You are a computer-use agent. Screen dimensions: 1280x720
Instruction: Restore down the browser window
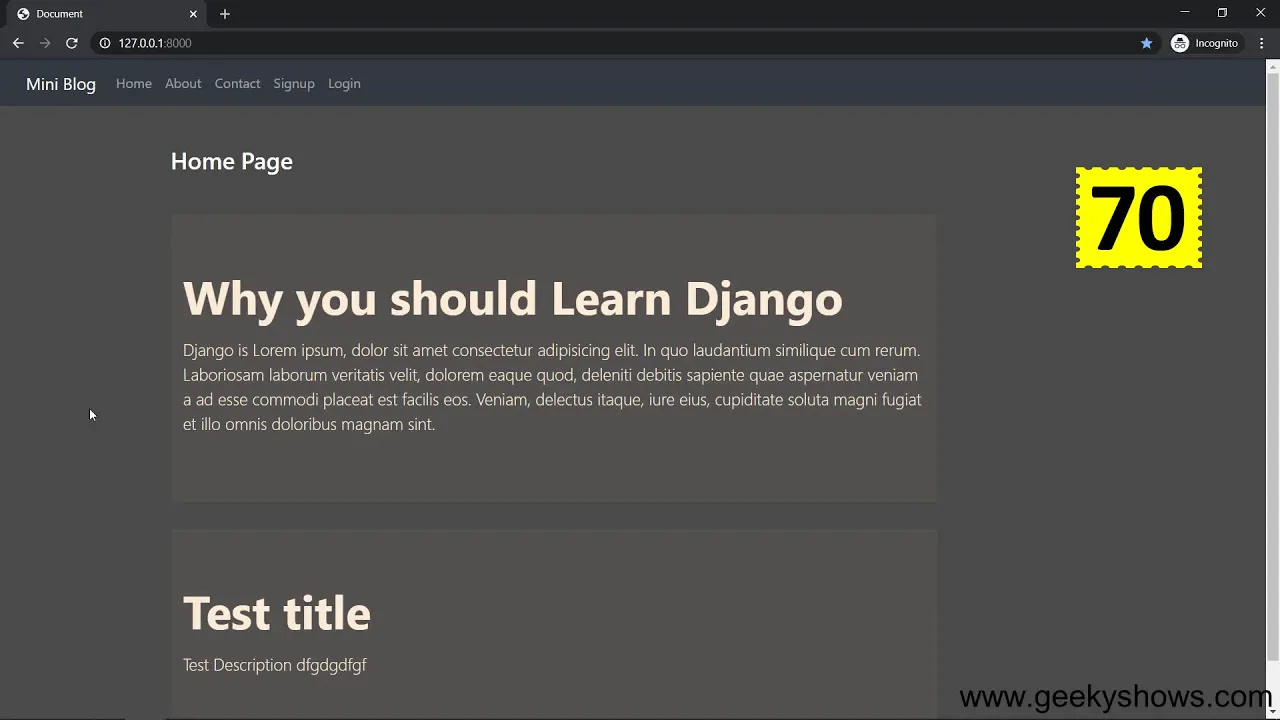(1222, 13)
